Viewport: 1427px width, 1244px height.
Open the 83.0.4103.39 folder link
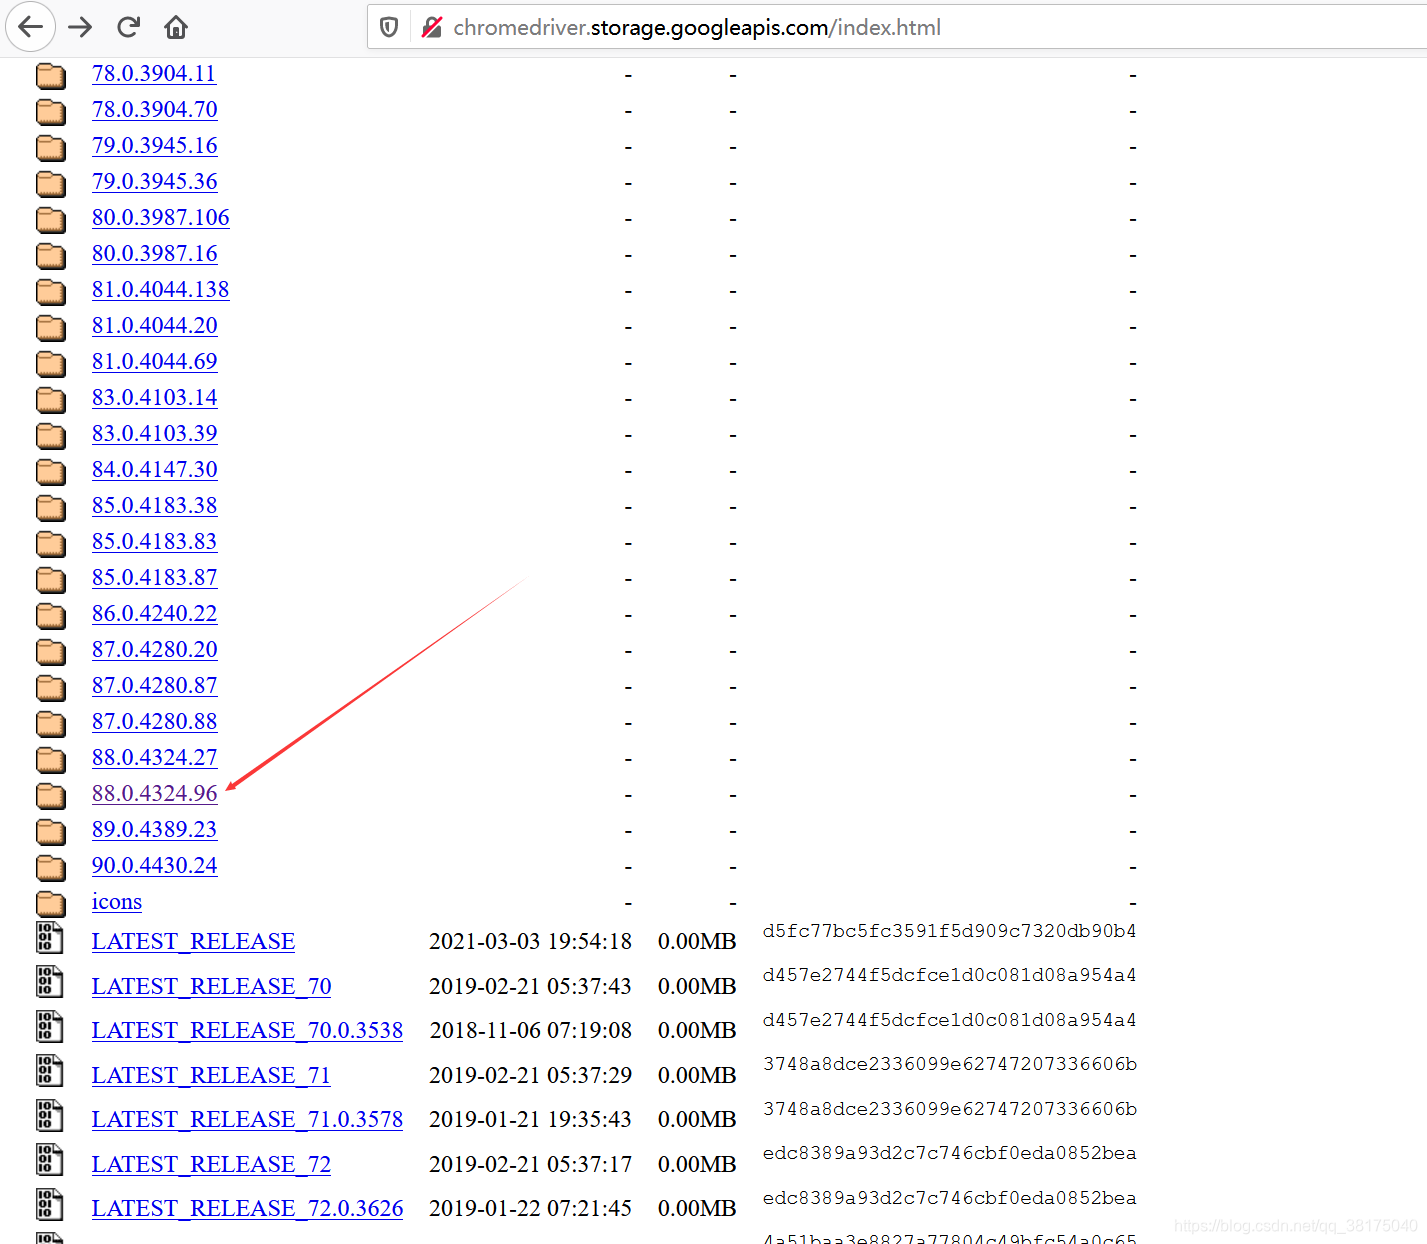tap(155, 434)
